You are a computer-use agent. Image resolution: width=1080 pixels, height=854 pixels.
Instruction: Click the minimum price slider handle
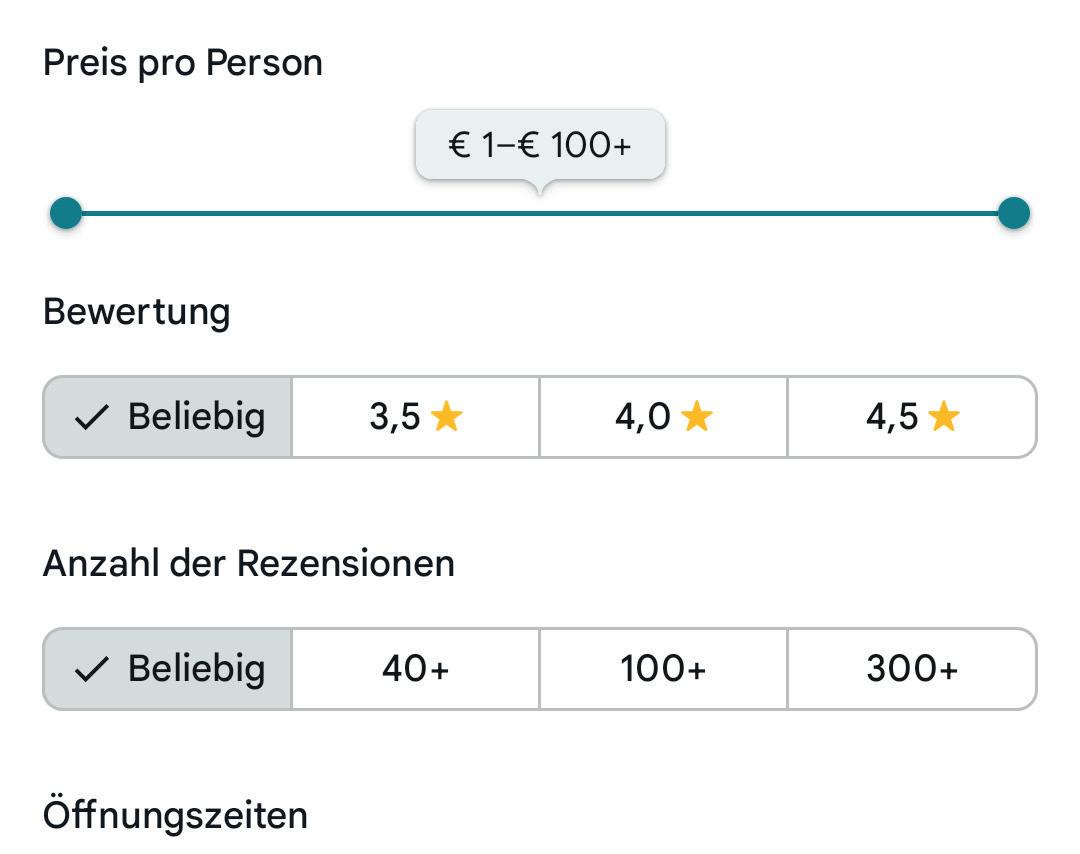66,213
